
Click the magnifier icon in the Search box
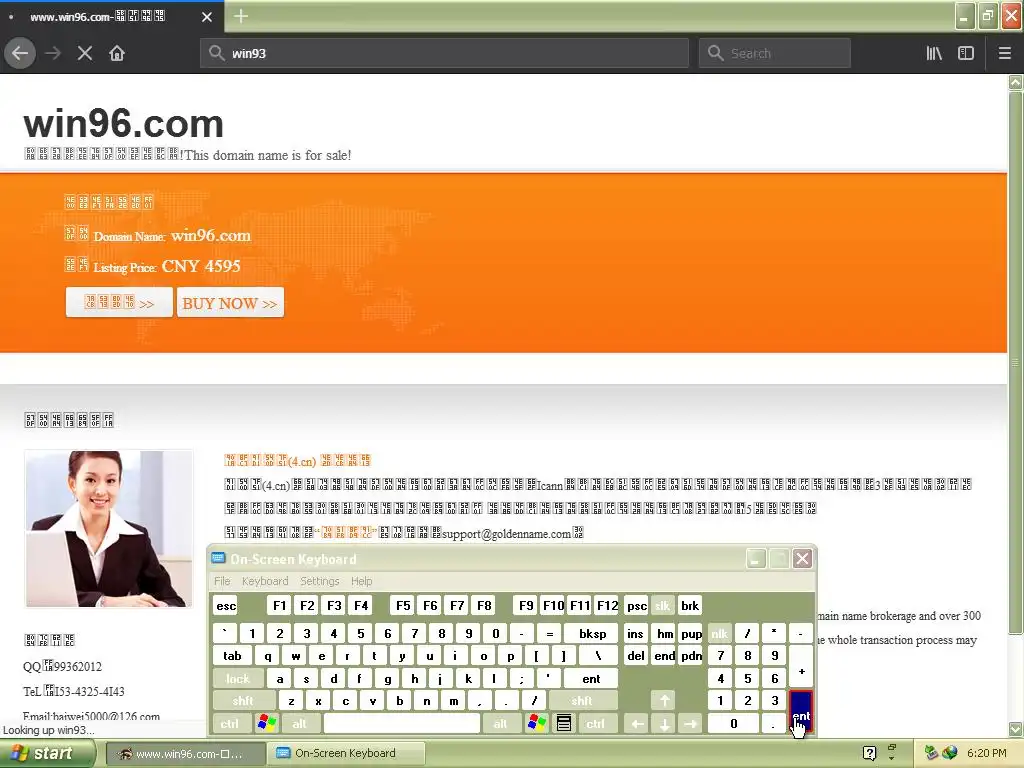716,54
